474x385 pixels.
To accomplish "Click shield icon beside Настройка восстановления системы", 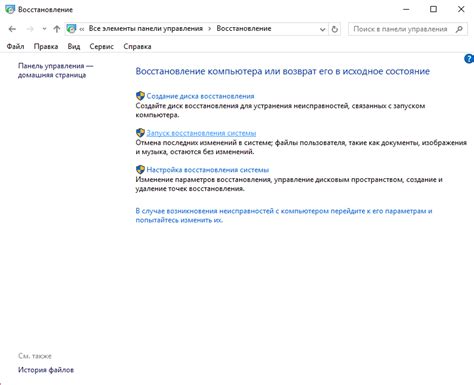I will pyautogui.click(x=140, y=169).
